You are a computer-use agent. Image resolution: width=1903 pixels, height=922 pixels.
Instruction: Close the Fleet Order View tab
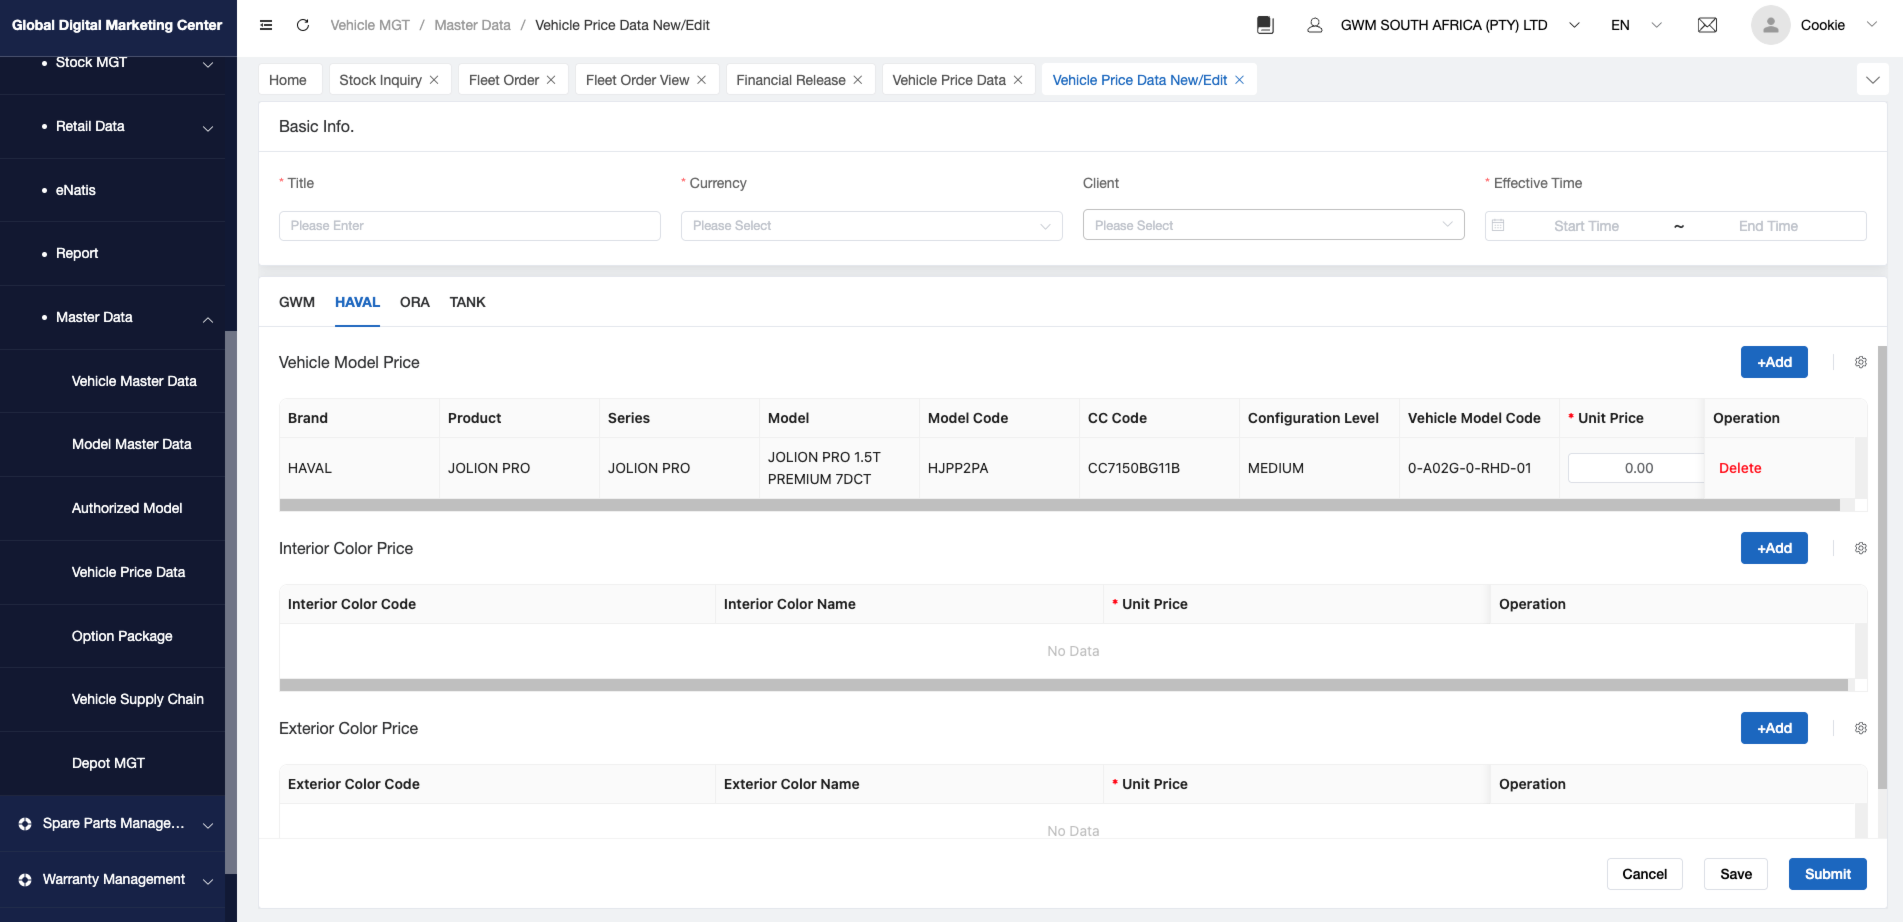702,80
